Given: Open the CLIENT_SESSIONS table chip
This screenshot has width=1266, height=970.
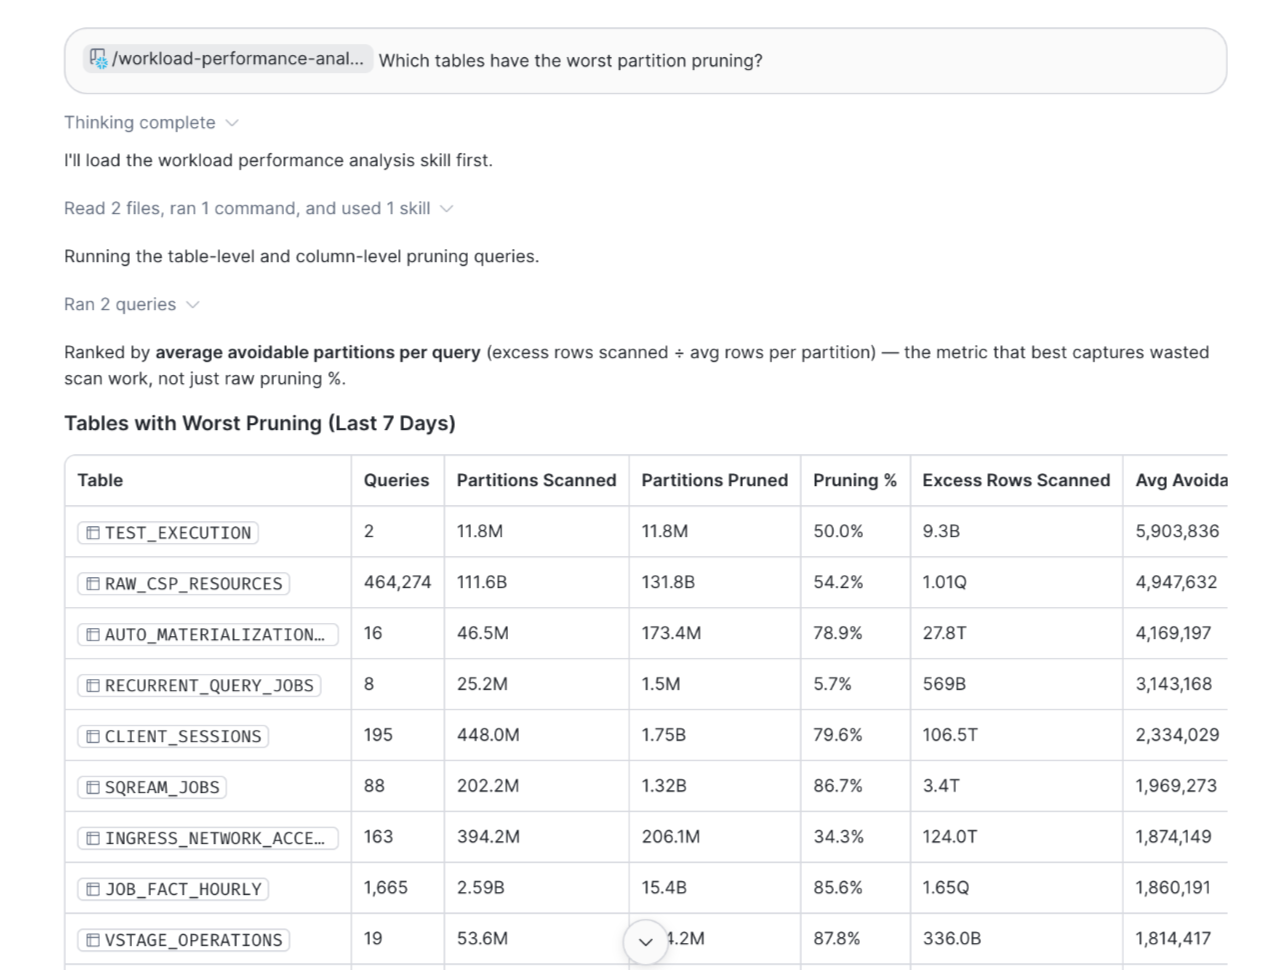Looking at the screenshot, I should tap(173, 737).
